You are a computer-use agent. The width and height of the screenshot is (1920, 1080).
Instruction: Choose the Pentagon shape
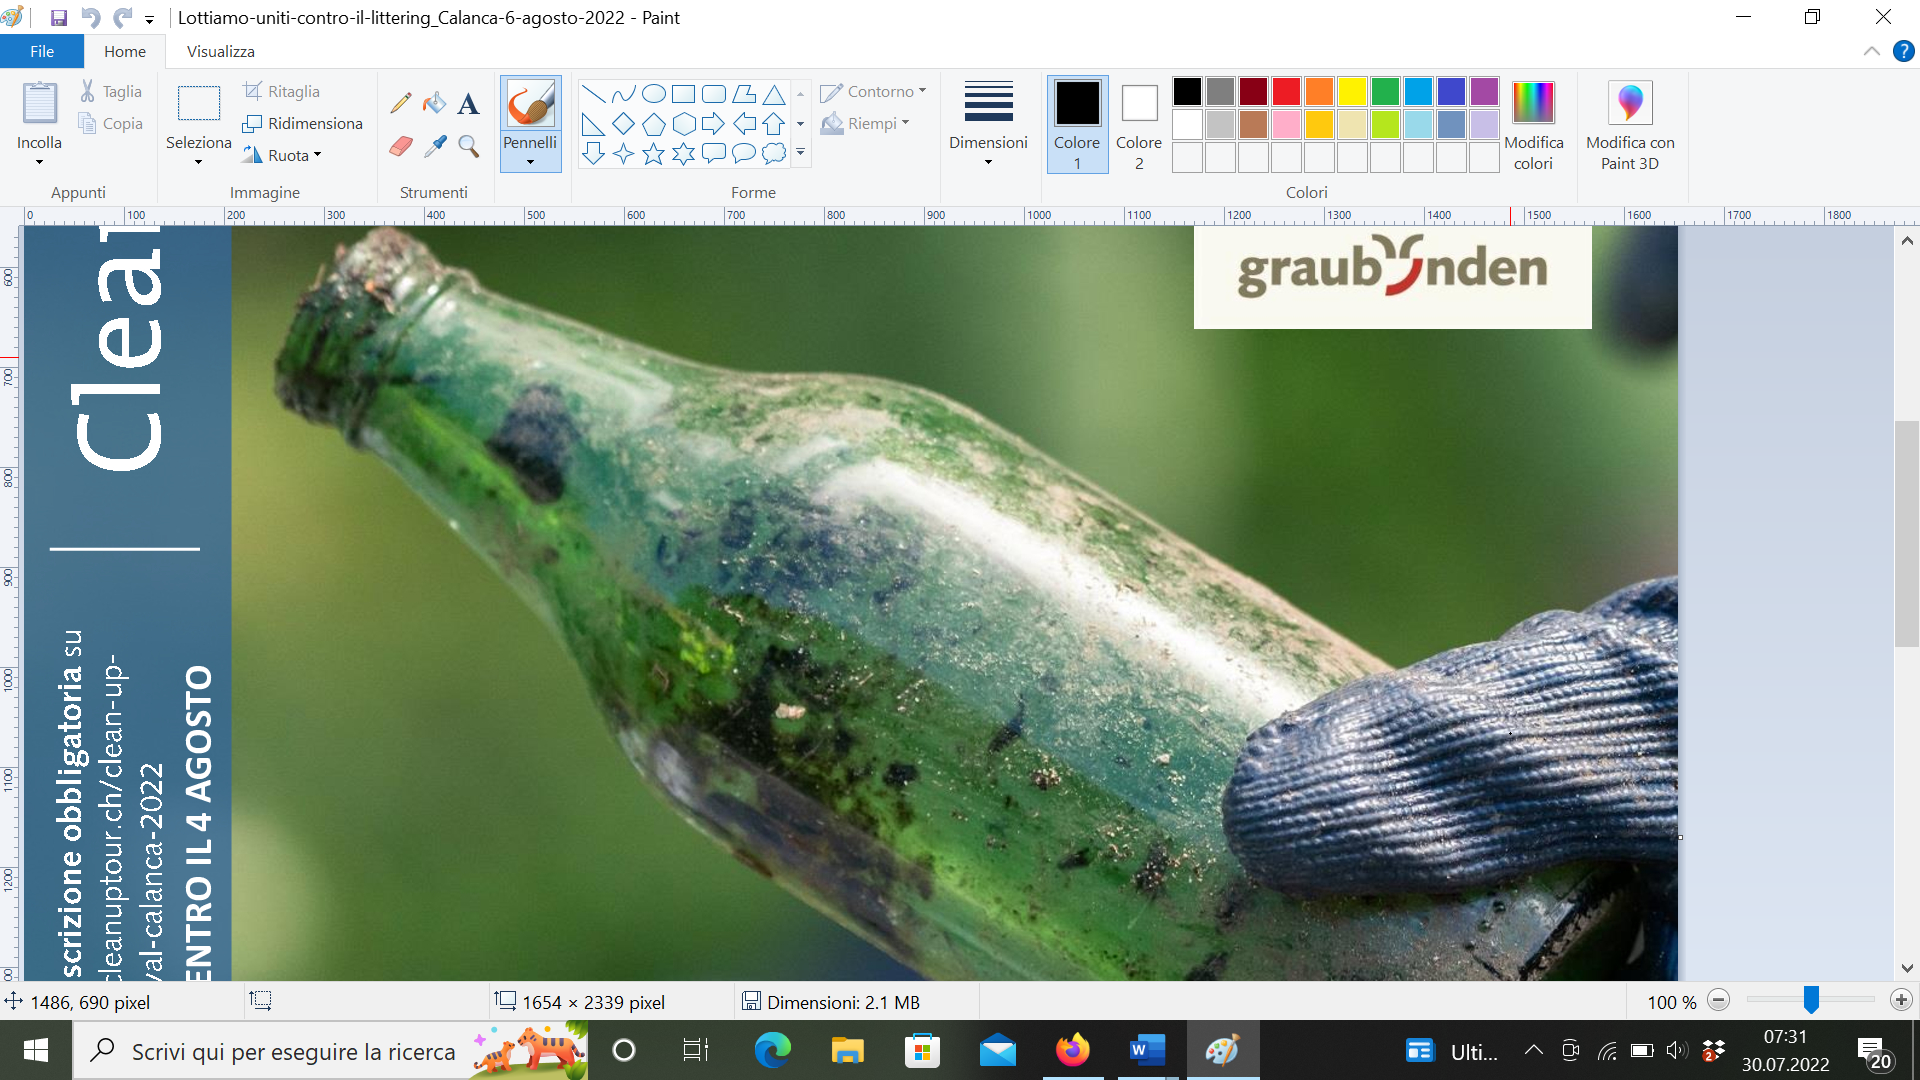tap(653, 124)
